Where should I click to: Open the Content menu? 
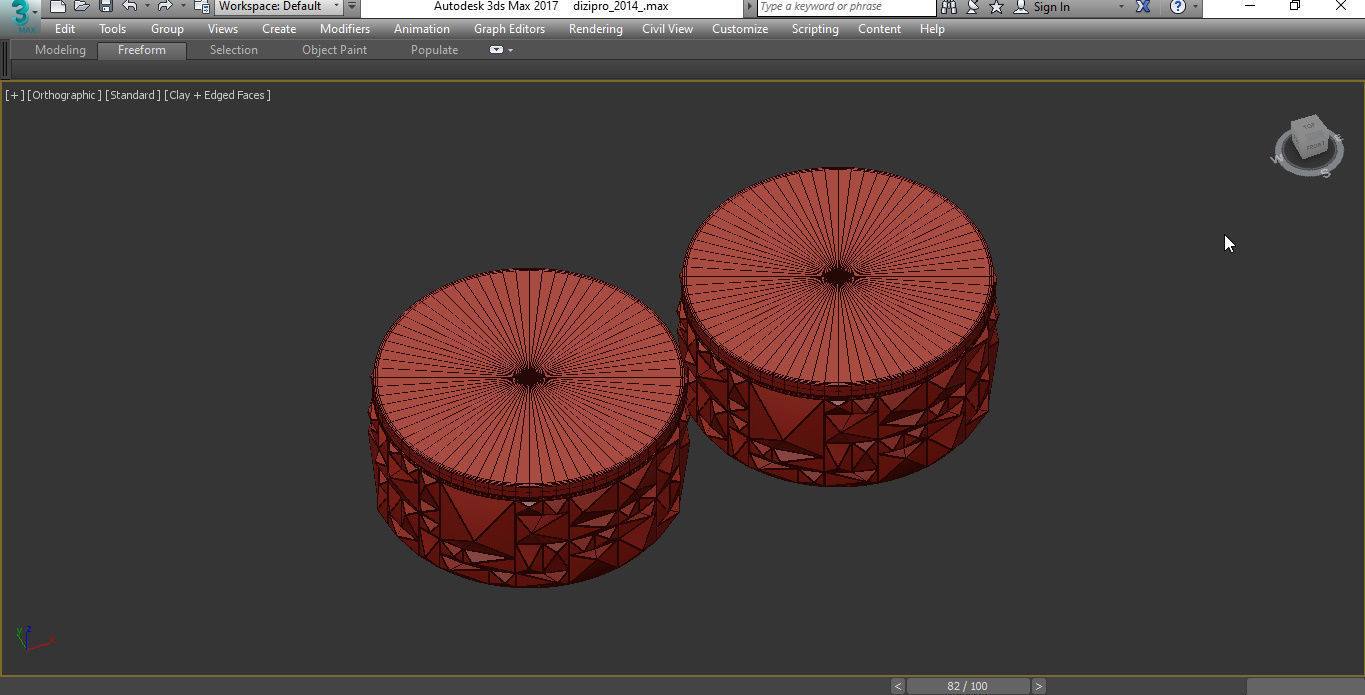pos(879,29)
